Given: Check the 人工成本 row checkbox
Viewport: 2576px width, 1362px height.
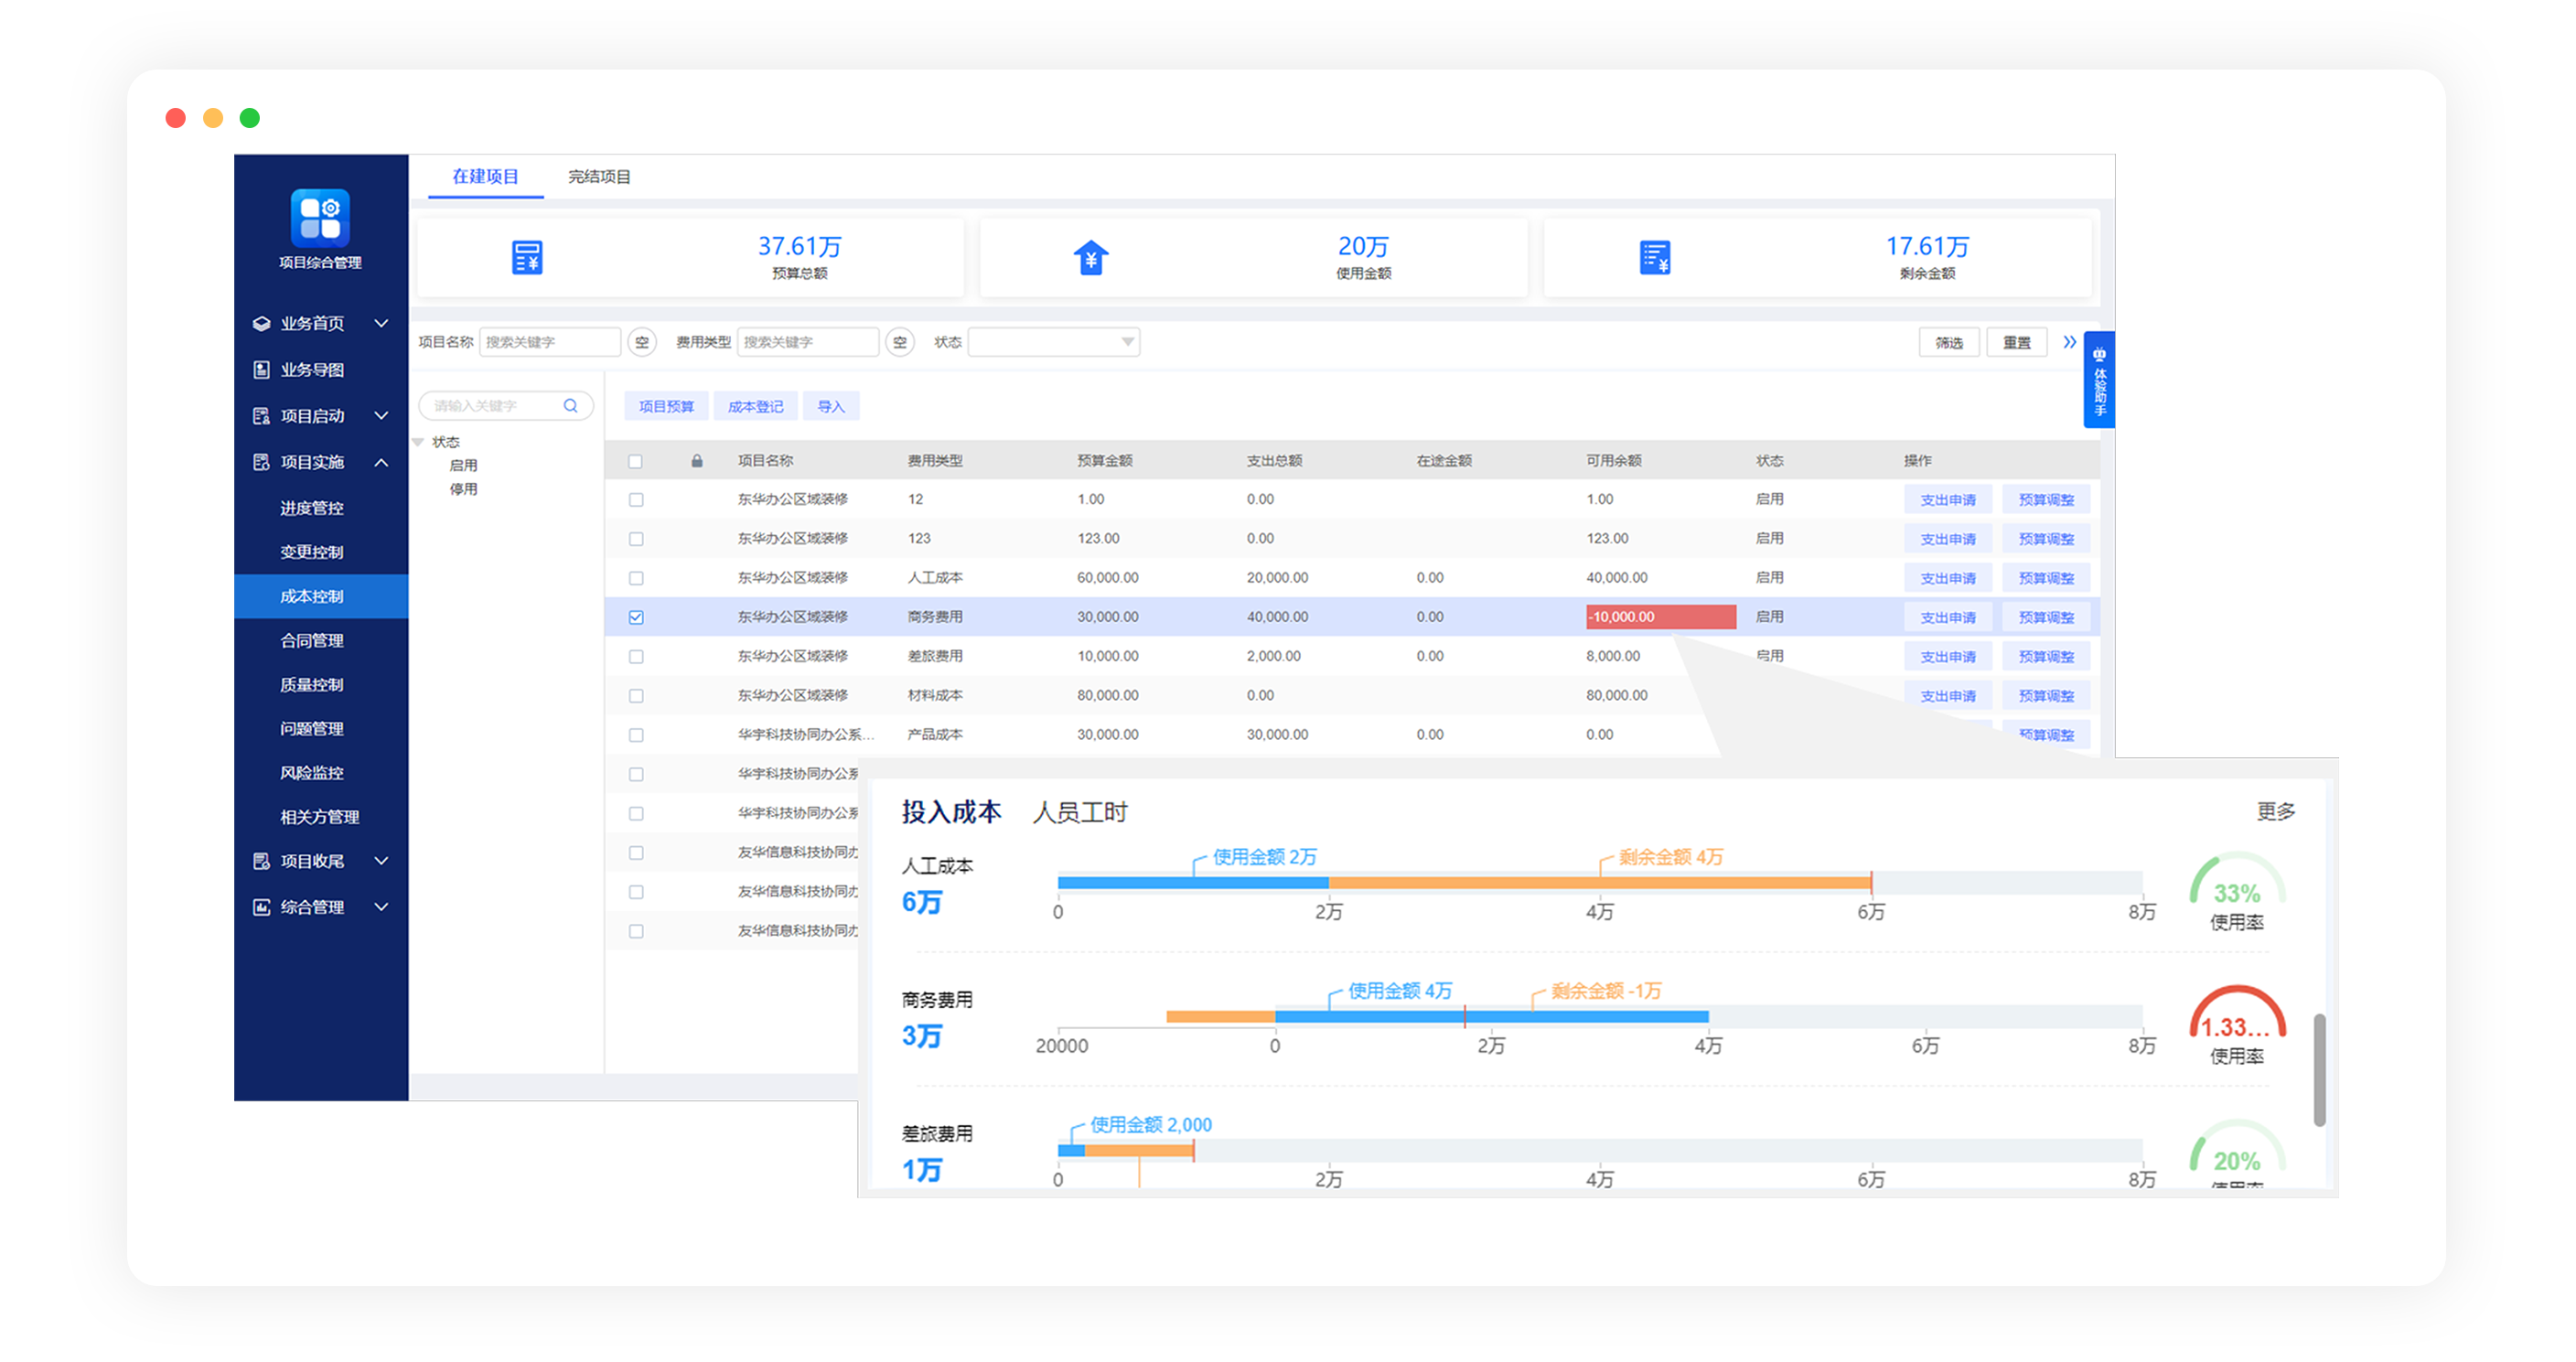Looking at the screenshot, I should 636,578.
